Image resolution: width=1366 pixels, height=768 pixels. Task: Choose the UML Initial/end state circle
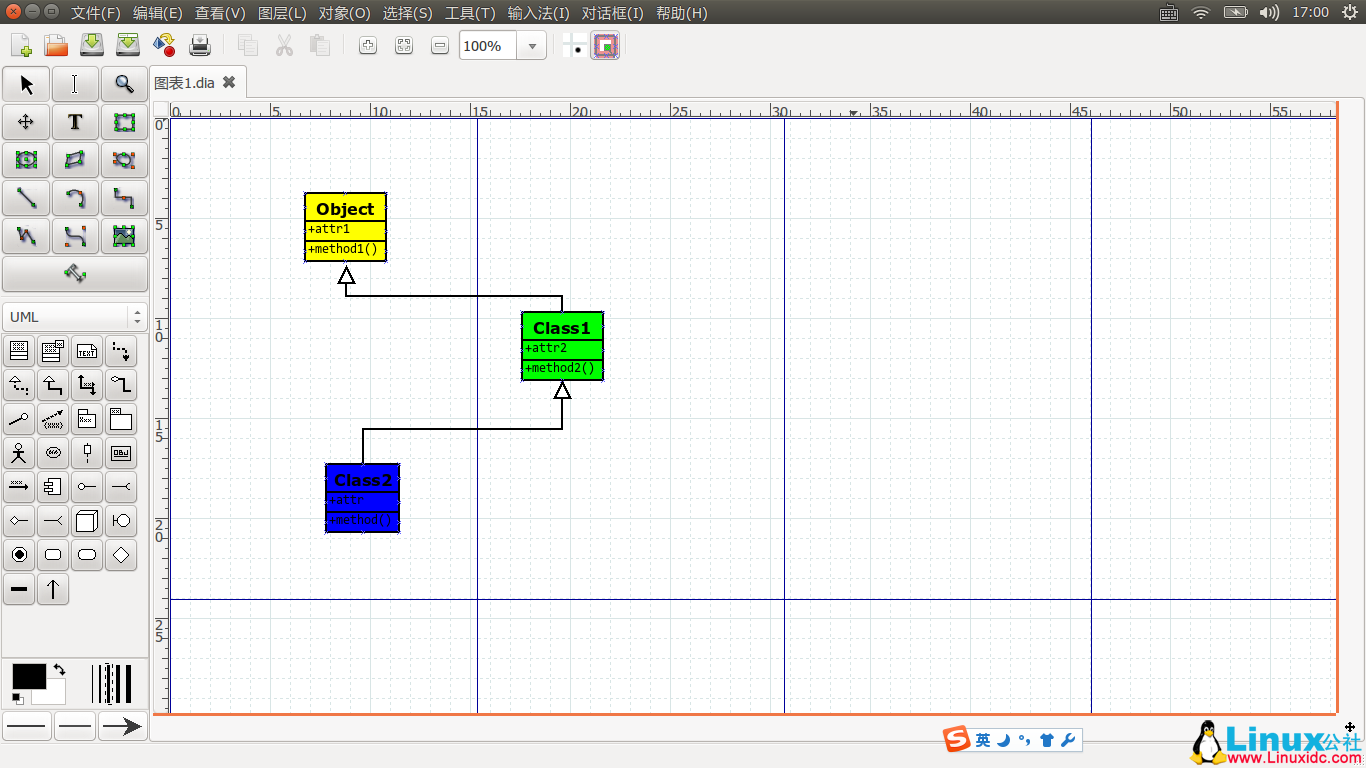point(19,555)
